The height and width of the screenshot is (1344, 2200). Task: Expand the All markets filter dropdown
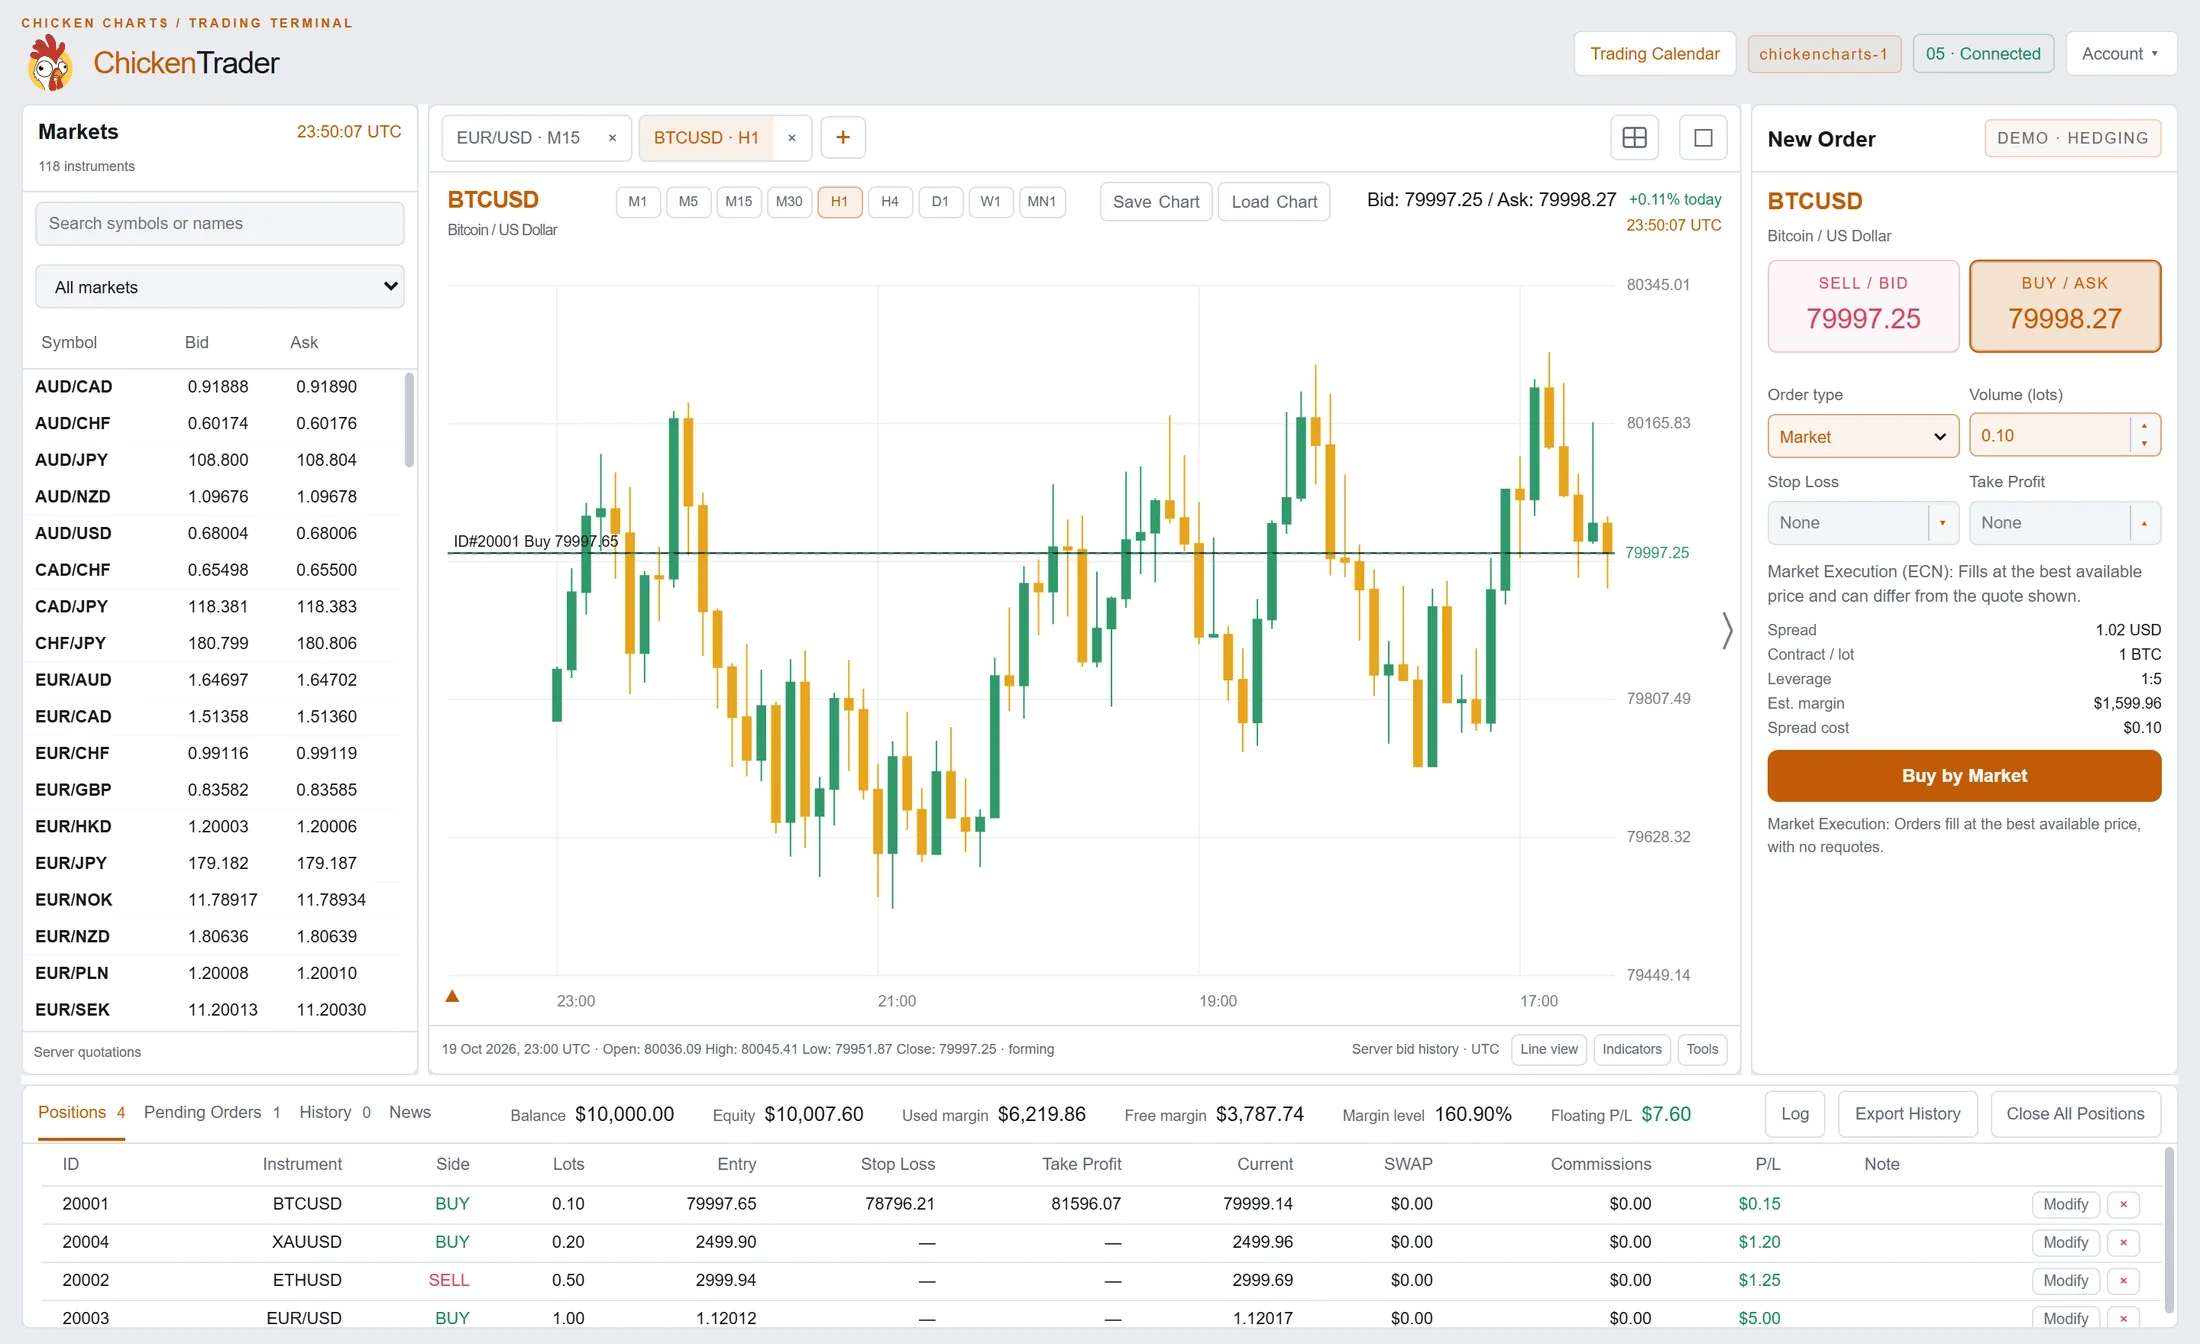219,287
